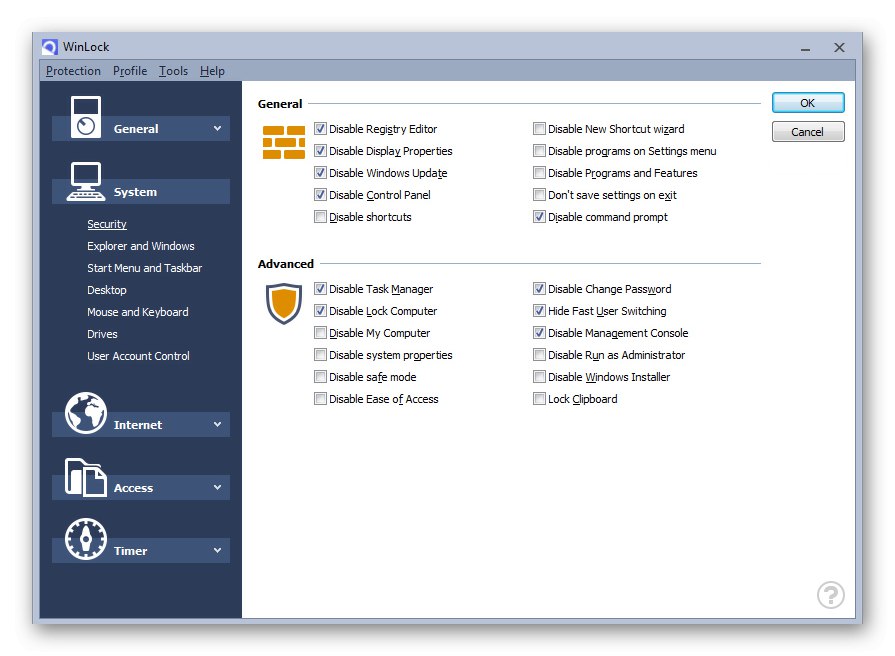Screen dimensions: 895x656
Task: Click the help question mark icon
Action: [831, 595]
